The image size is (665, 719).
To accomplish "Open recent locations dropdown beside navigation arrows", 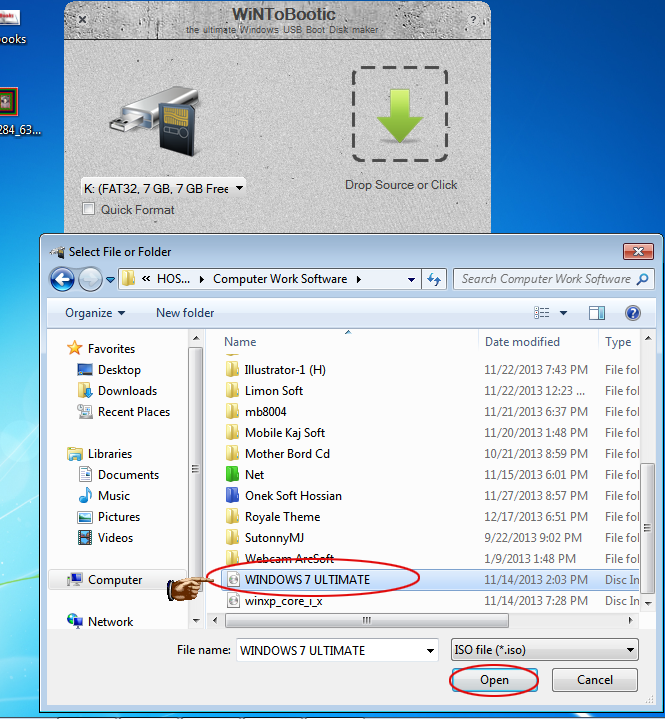I will [x=111, y=279].
